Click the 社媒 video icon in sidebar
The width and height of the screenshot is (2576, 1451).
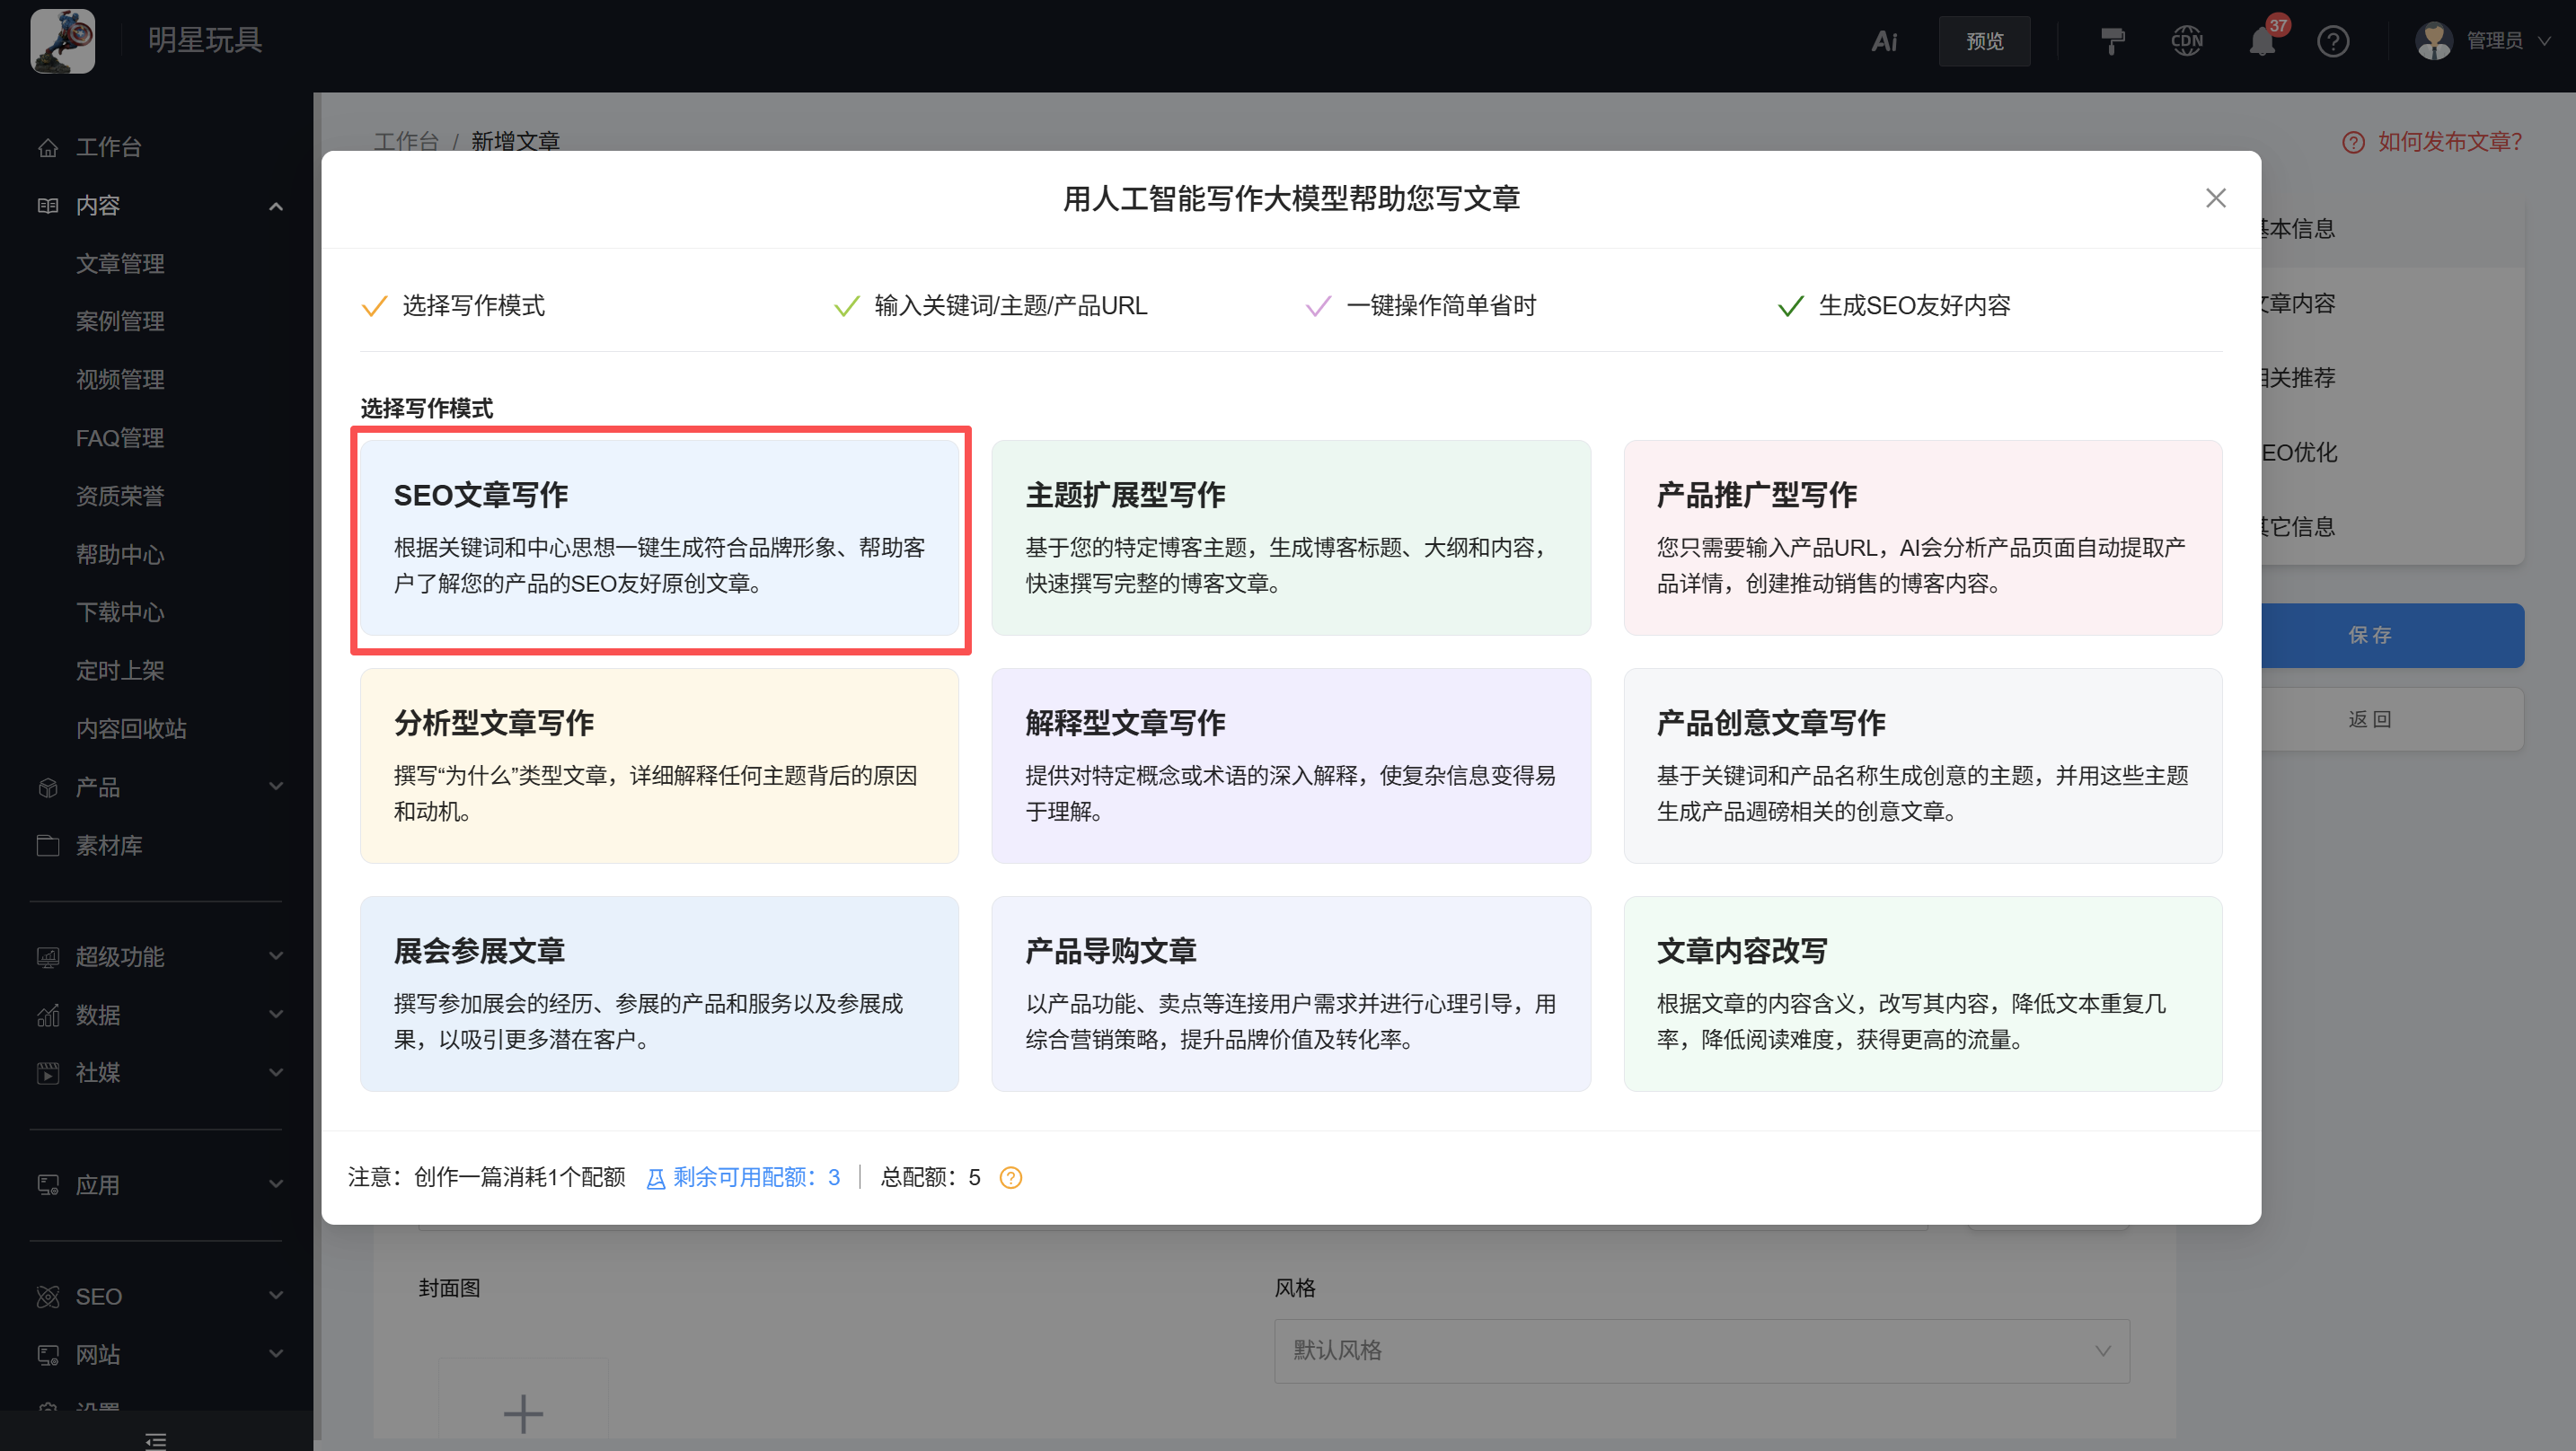click(x=47, y=1073)
